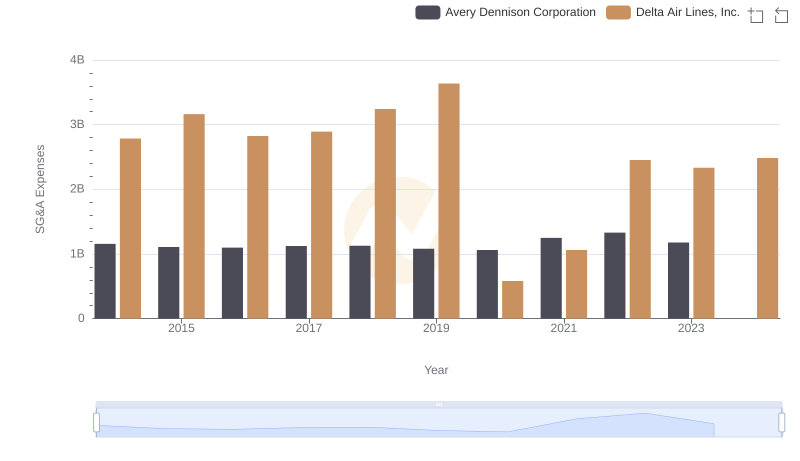Click Delta 2018 orange bar
The image size is (800, 461).
click(x=385, y=214)
